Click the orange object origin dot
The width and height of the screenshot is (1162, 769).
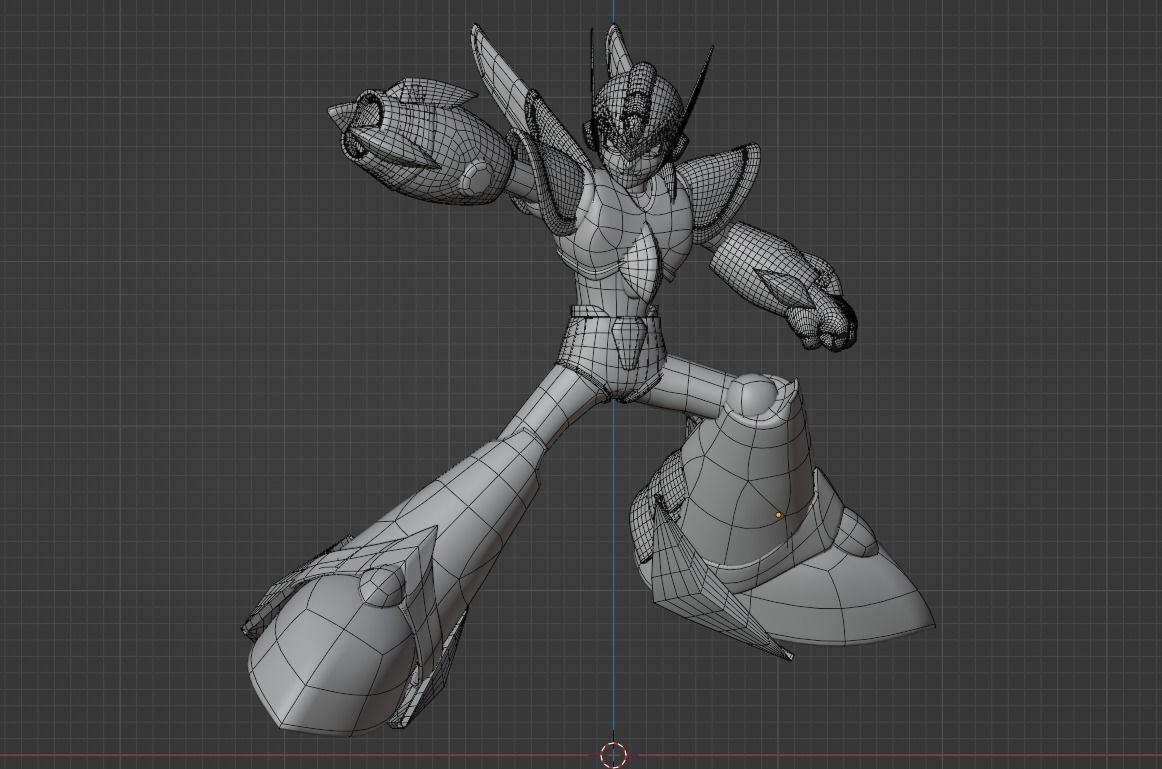tap(778, 514)
